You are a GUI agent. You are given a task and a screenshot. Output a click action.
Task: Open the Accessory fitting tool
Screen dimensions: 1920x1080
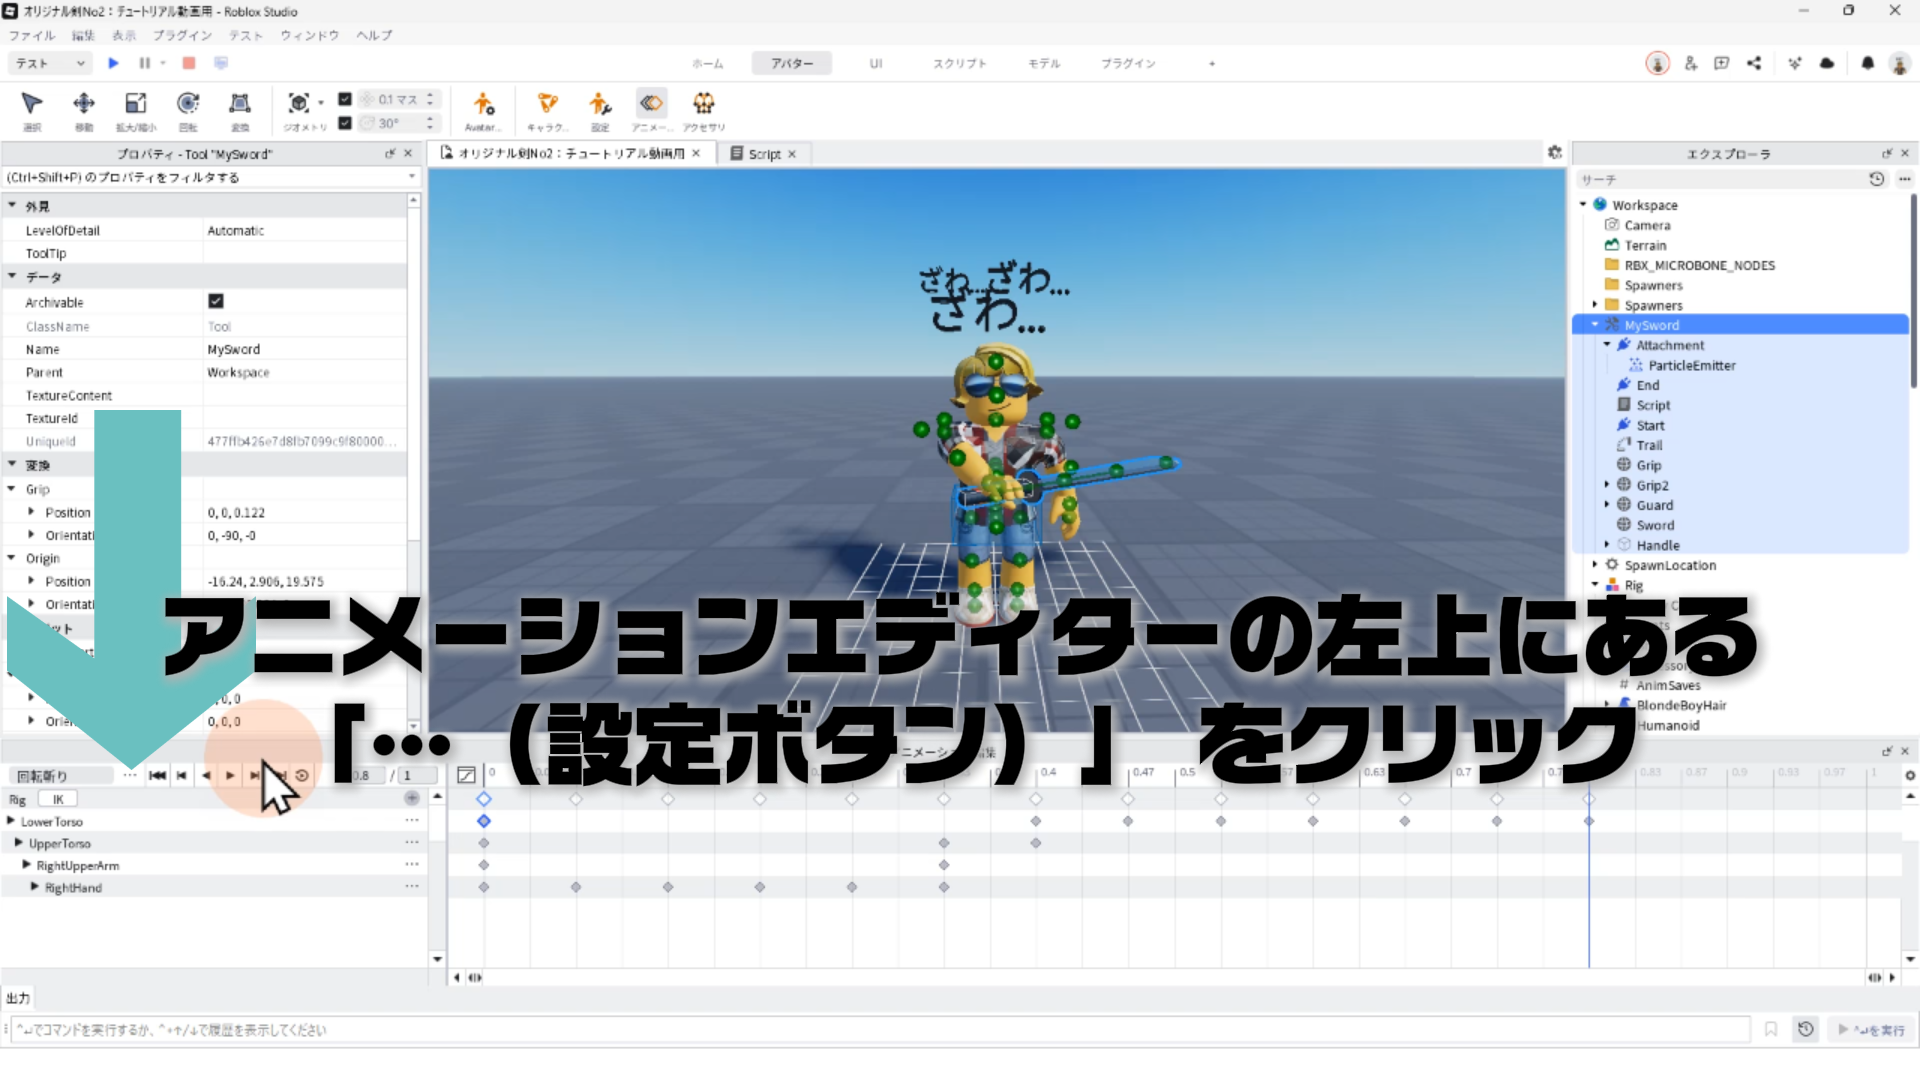(x=704, y=104)
